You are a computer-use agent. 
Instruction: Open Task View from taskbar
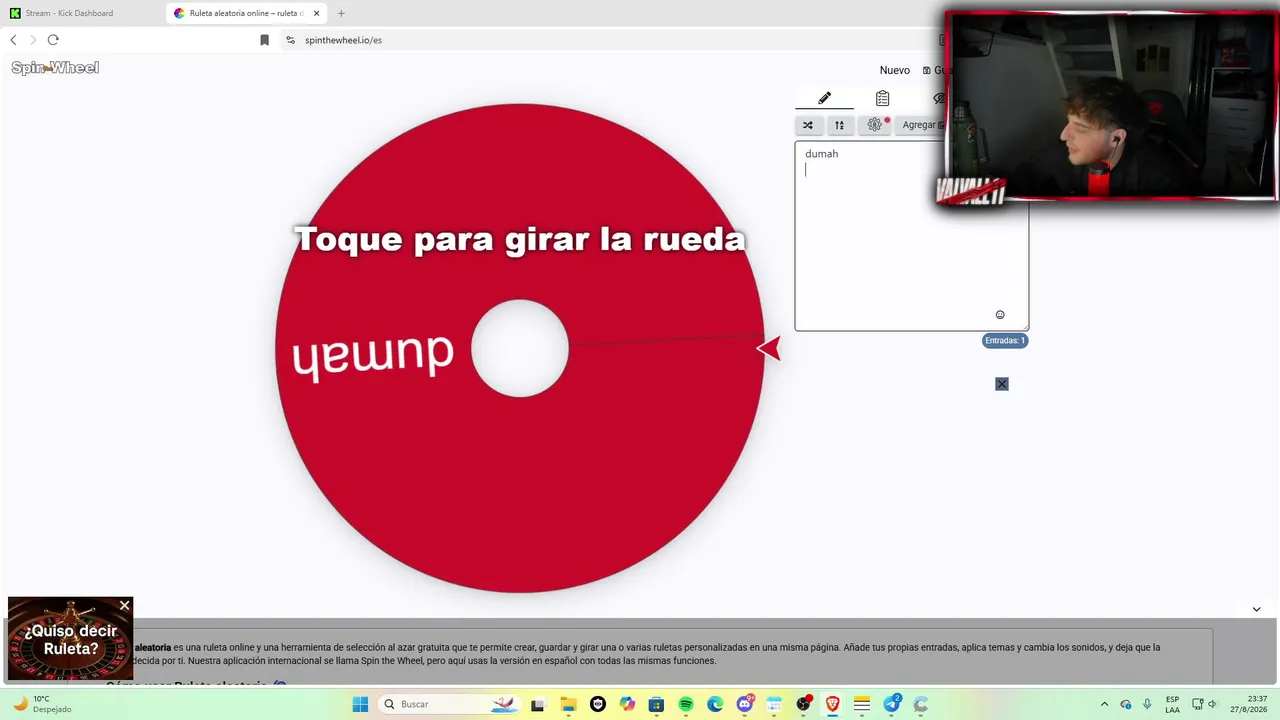tap(537, 704)
